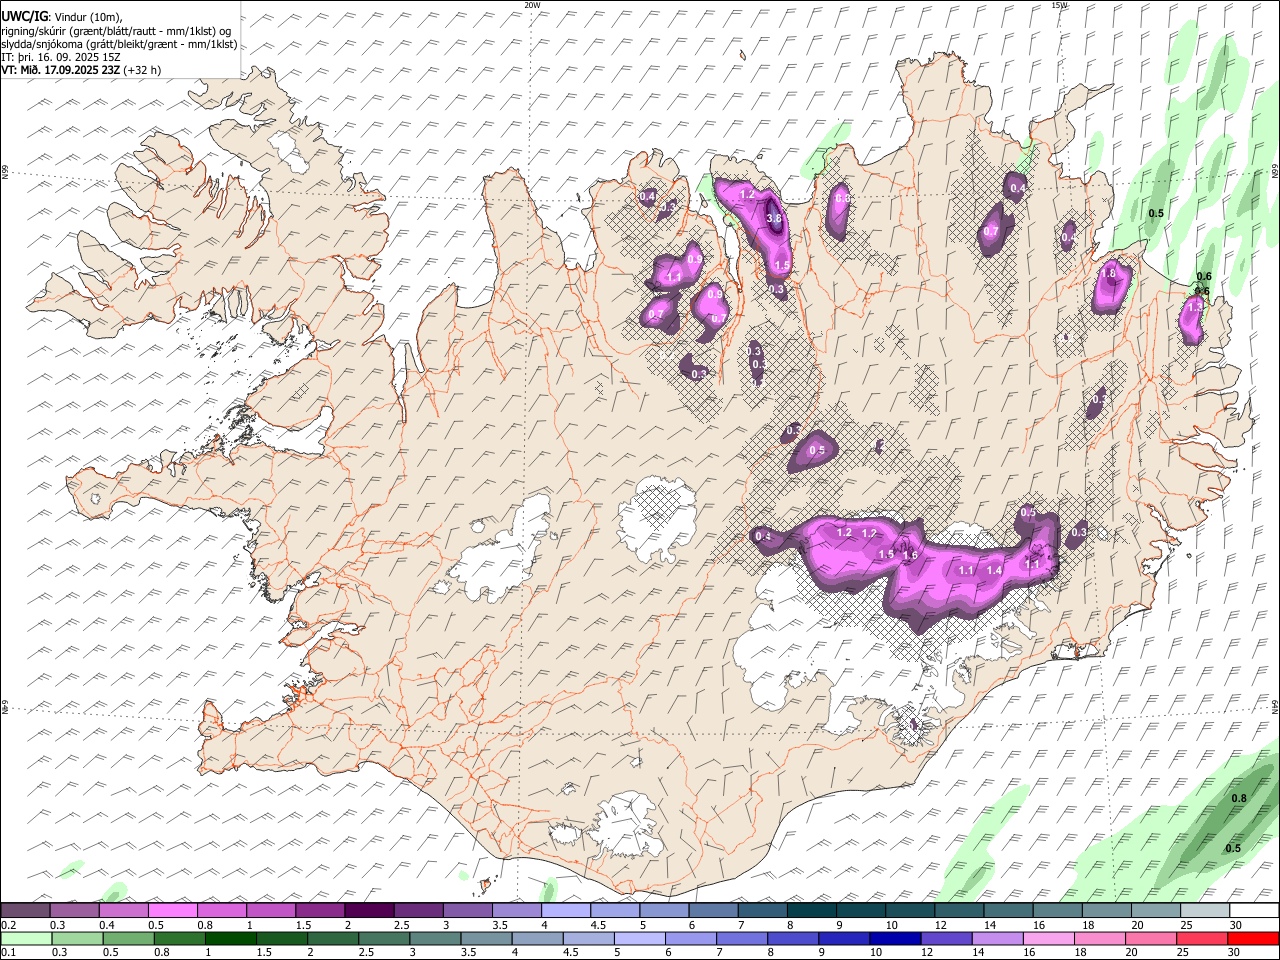1280x960 pixels.
Task: Click the 20W longitude label
Action: (532, 5)
